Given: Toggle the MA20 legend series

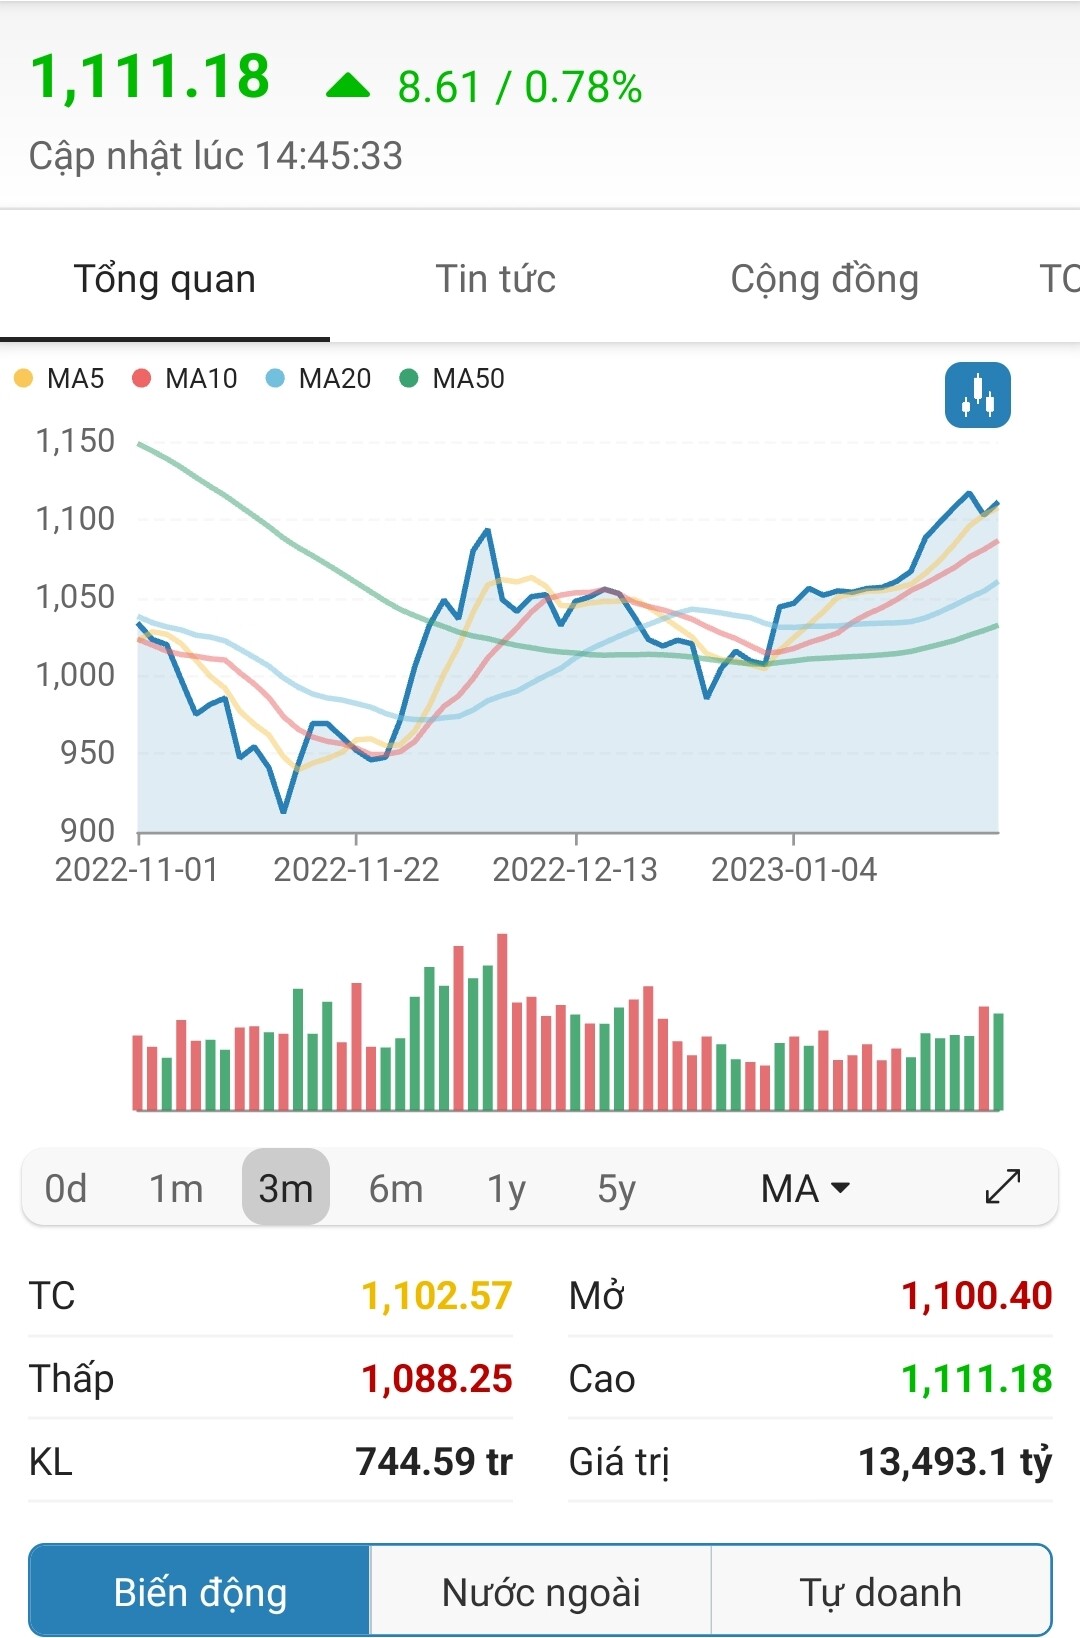Looking at the screenshot, I should [319, 379].
